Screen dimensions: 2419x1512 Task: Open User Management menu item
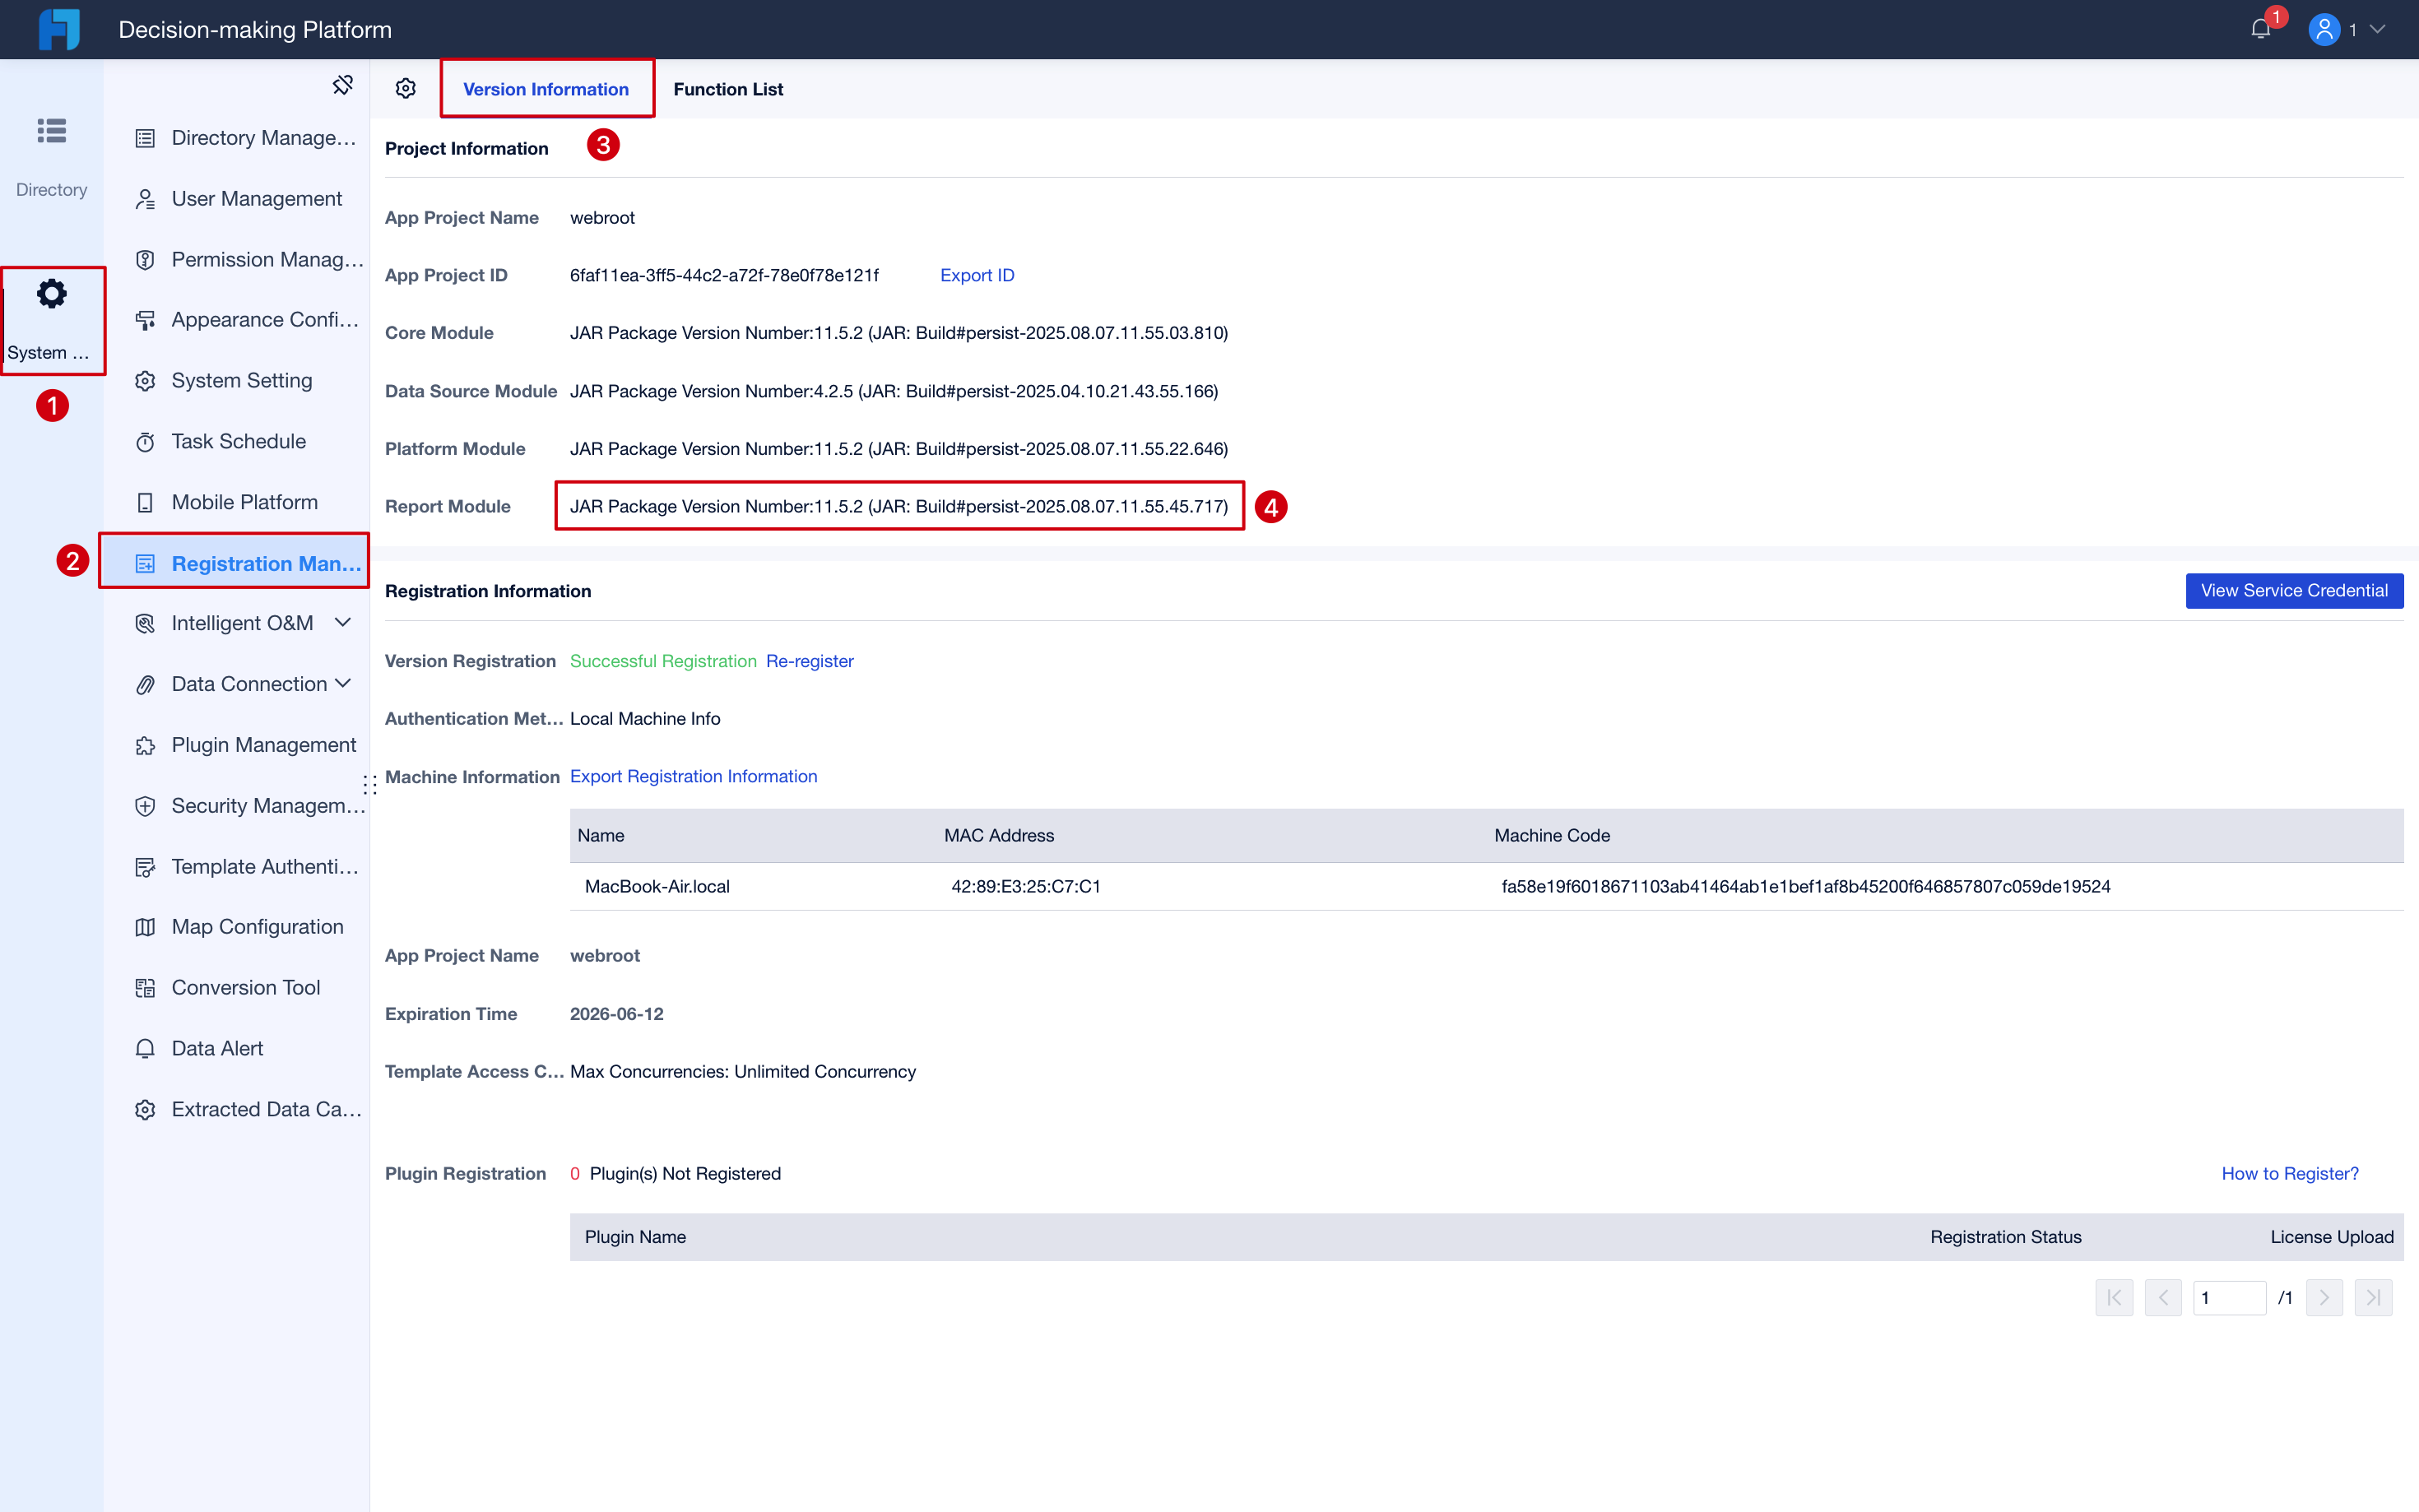coord(238,199)
